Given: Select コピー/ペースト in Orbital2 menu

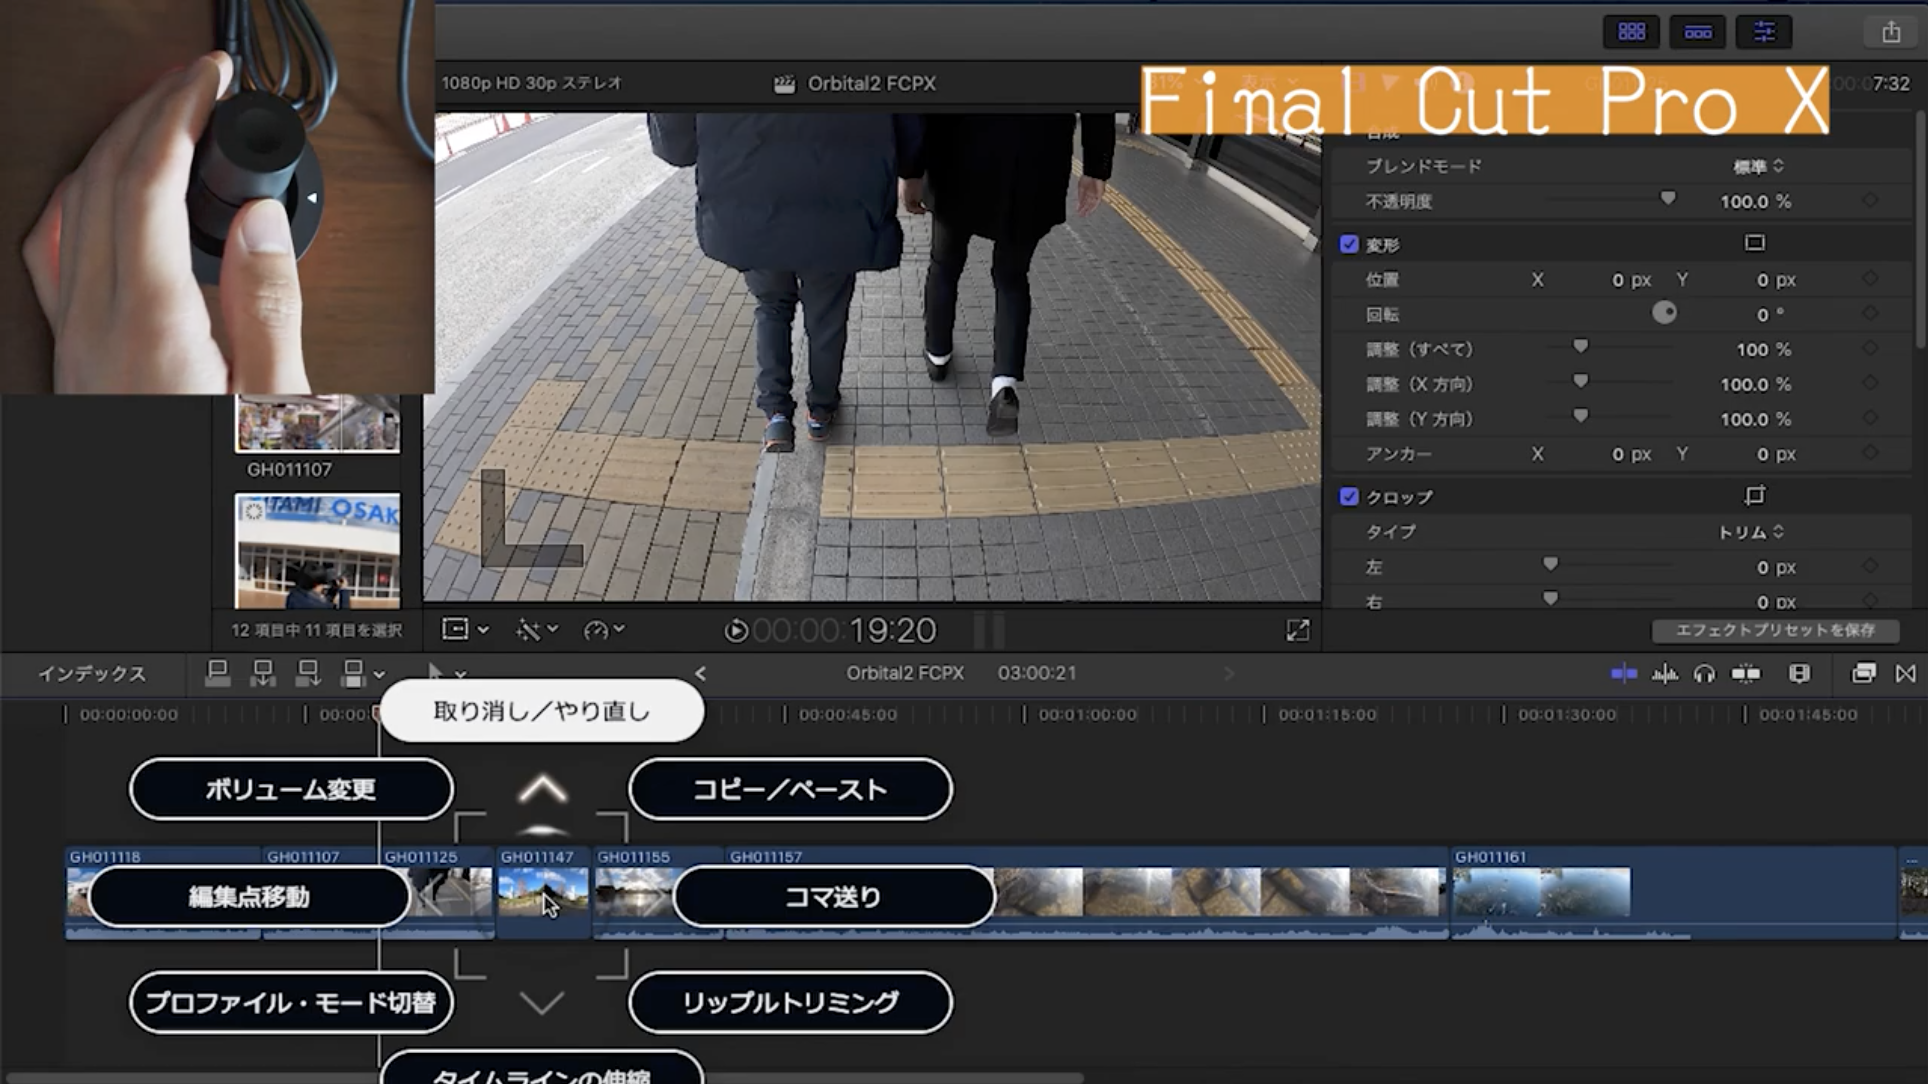Looking at the screenshot, I should point(790,789).
